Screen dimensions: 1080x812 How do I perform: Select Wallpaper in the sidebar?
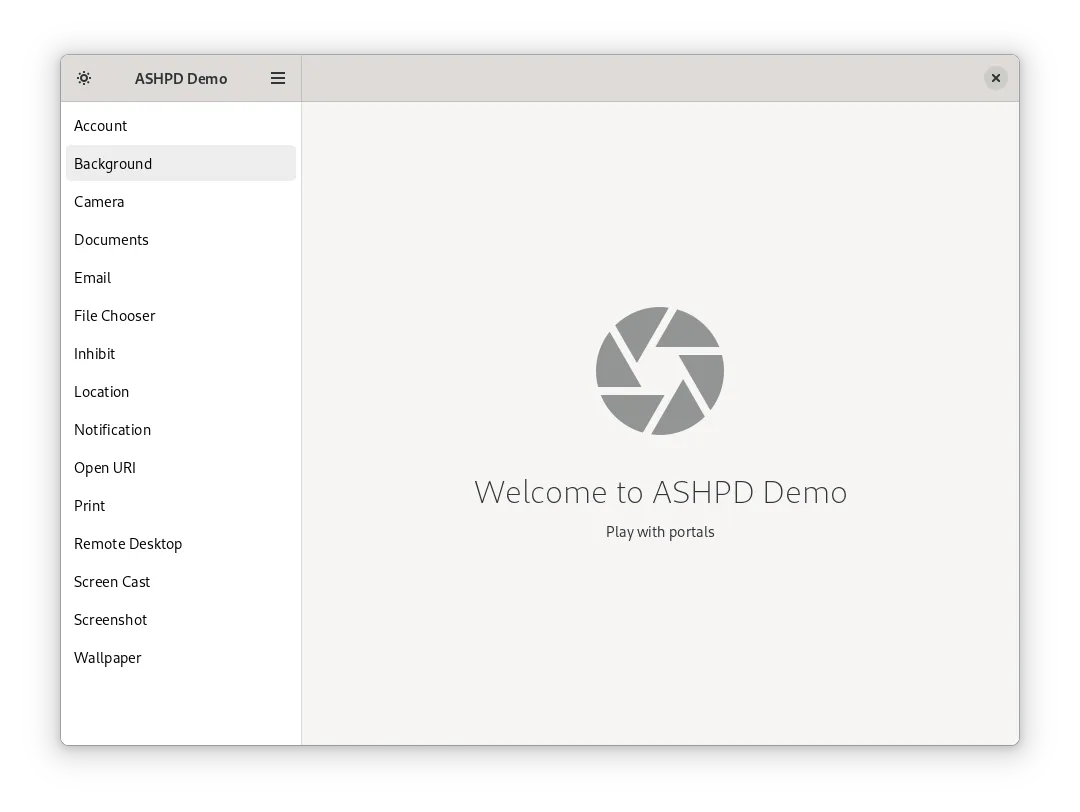tap(108, 658)
